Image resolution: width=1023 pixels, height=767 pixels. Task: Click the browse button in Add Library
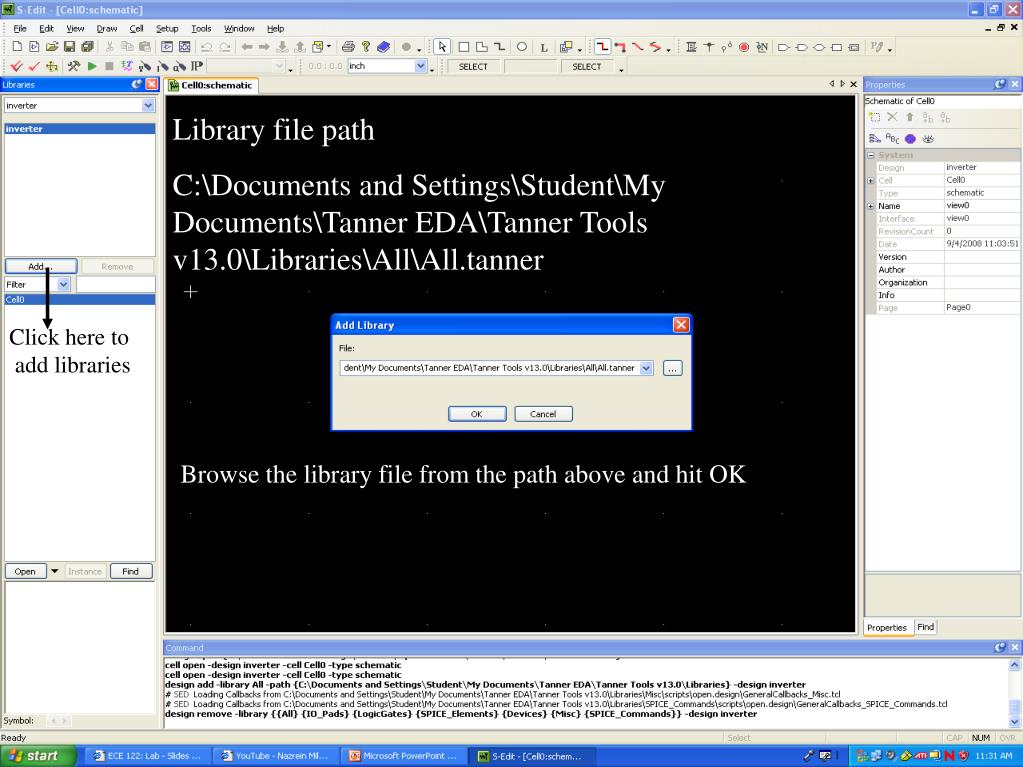[672, 368]
